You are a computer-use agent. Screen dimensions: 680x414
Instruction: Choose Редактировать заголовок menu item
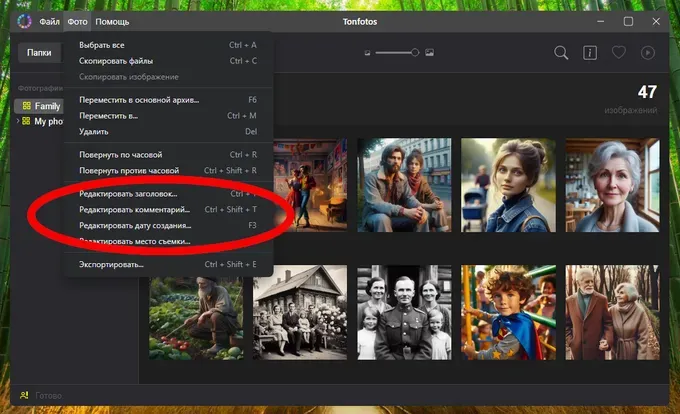point(168,194)
